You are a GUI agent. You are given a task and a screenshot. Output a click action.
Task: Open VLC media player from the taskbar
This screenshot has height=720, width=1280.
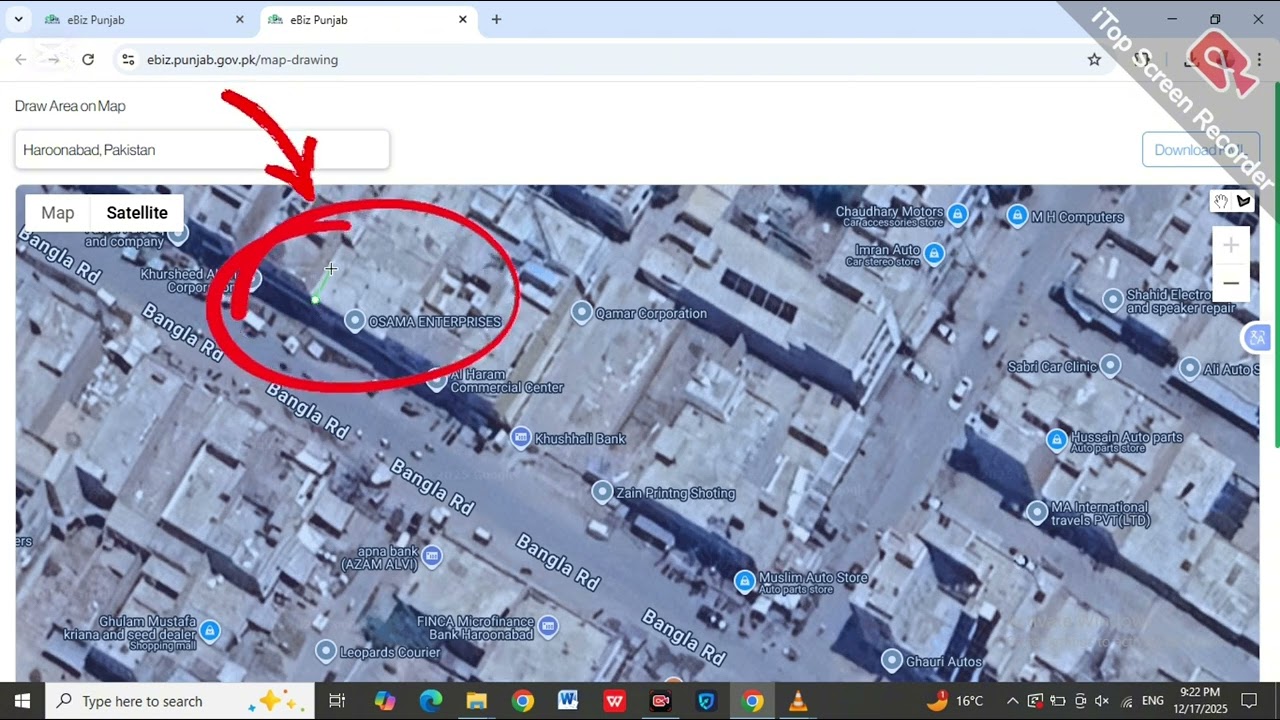(798, 701)
